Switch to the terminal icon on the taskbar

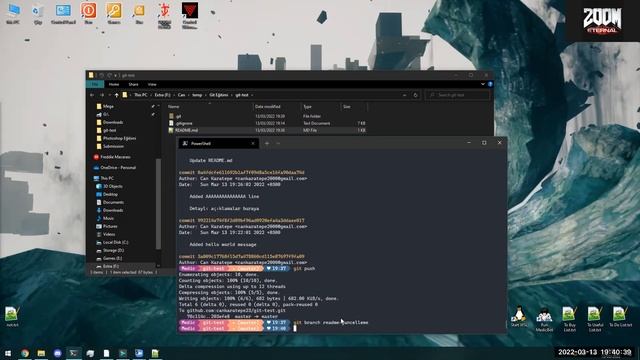74,353
